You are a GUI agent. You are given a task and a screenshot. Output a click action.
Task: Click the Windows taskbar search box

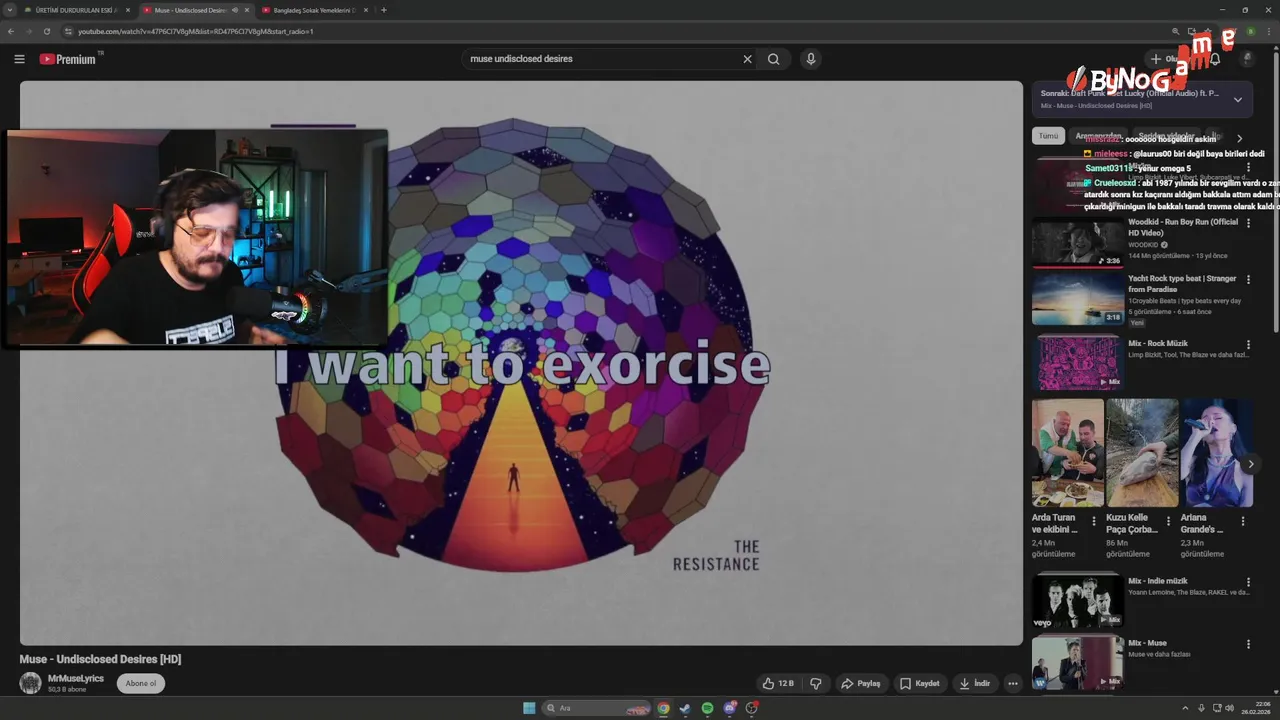coord(595,708)
